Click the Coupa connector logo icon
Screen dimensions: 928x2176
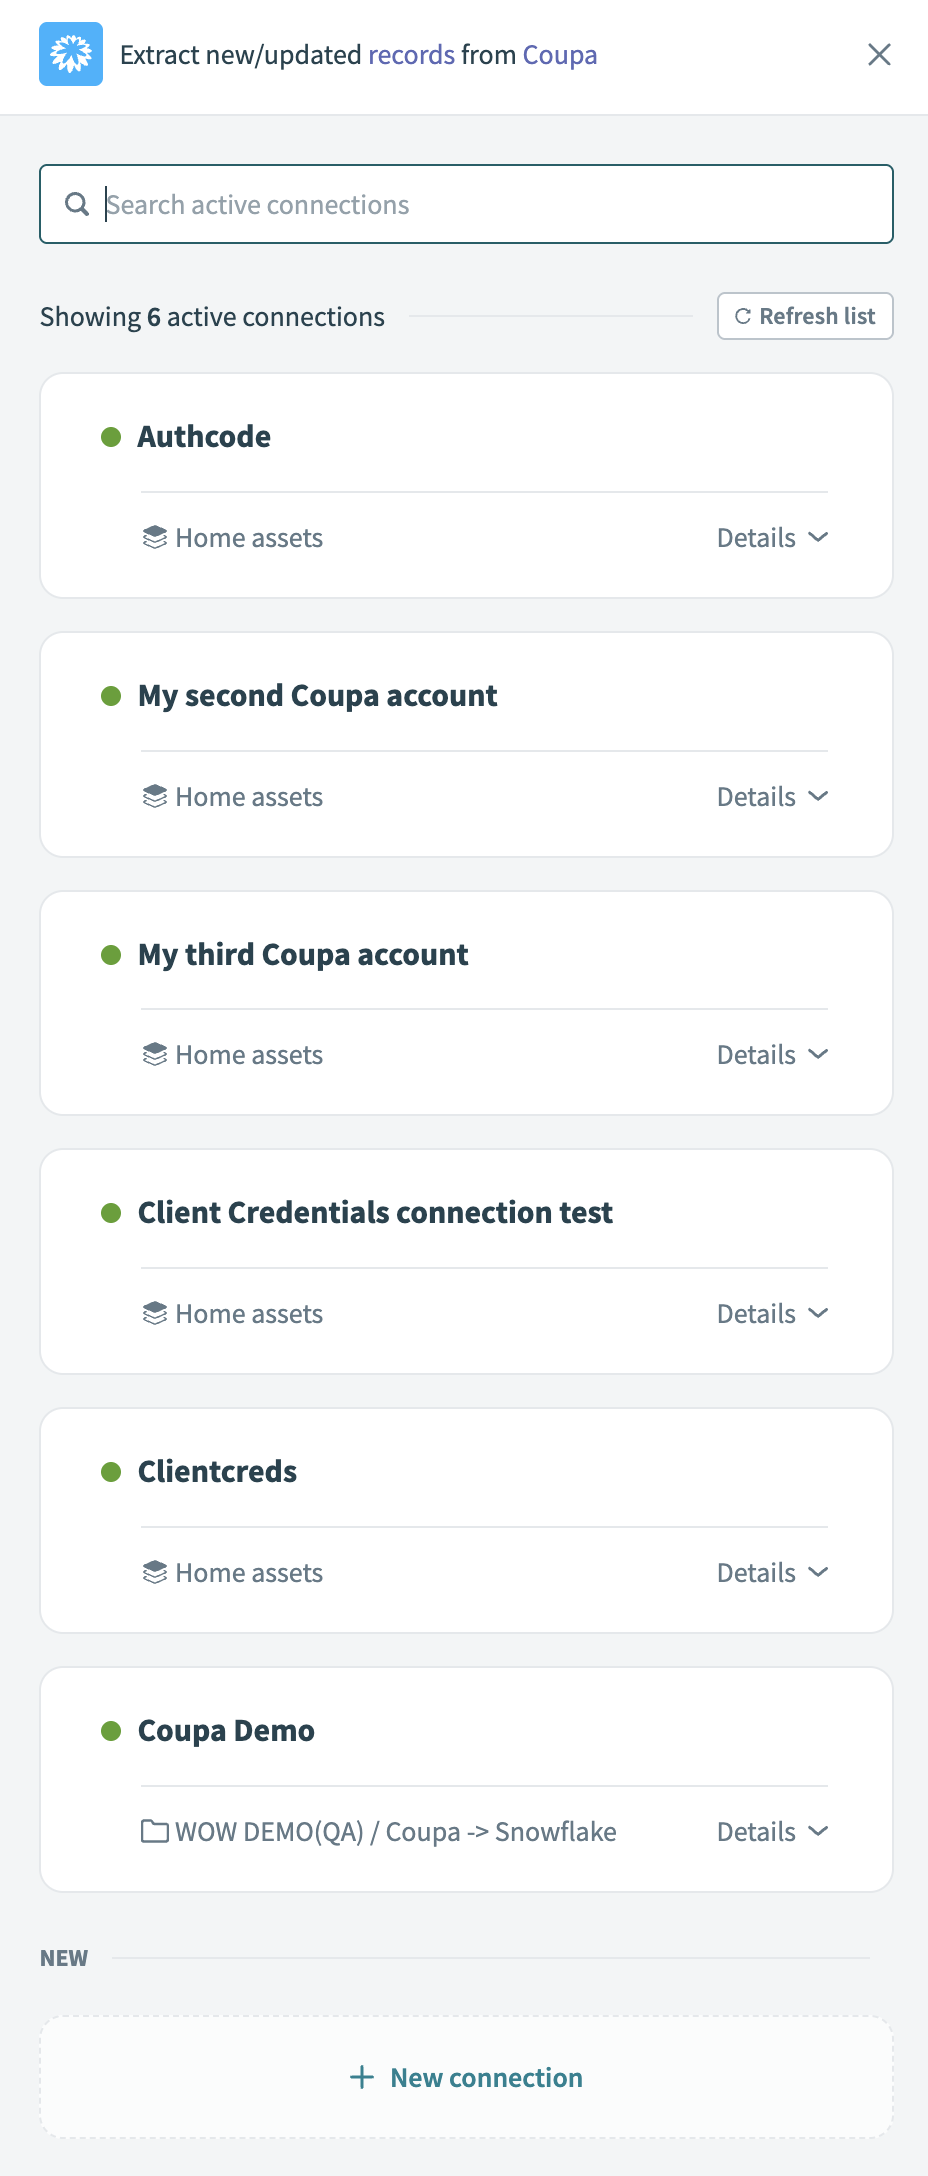[70, 54]
